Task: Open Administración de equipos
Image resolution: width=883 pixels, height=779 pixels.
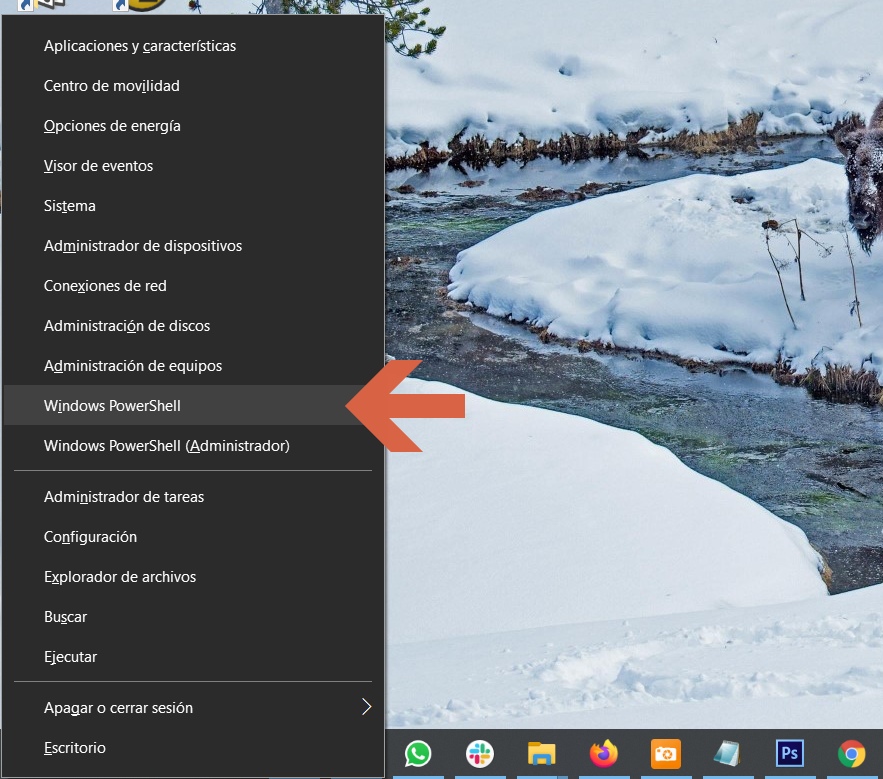Action: pyautogui.click(x=193, y=366)
